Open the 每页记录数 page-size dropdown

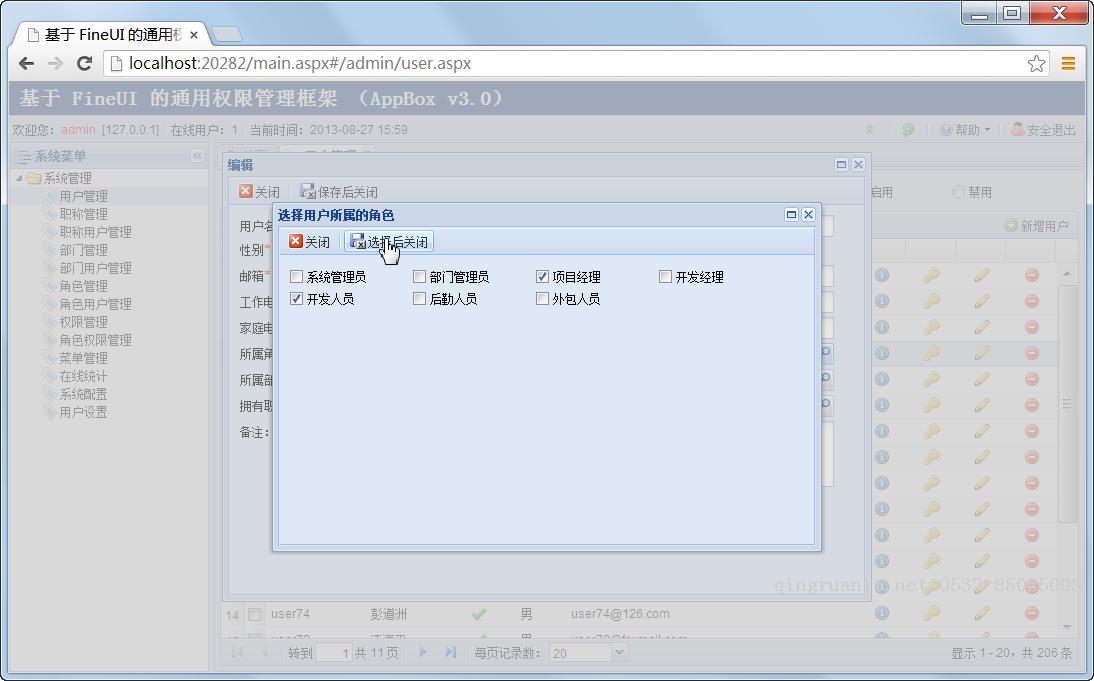click(619, 653)
